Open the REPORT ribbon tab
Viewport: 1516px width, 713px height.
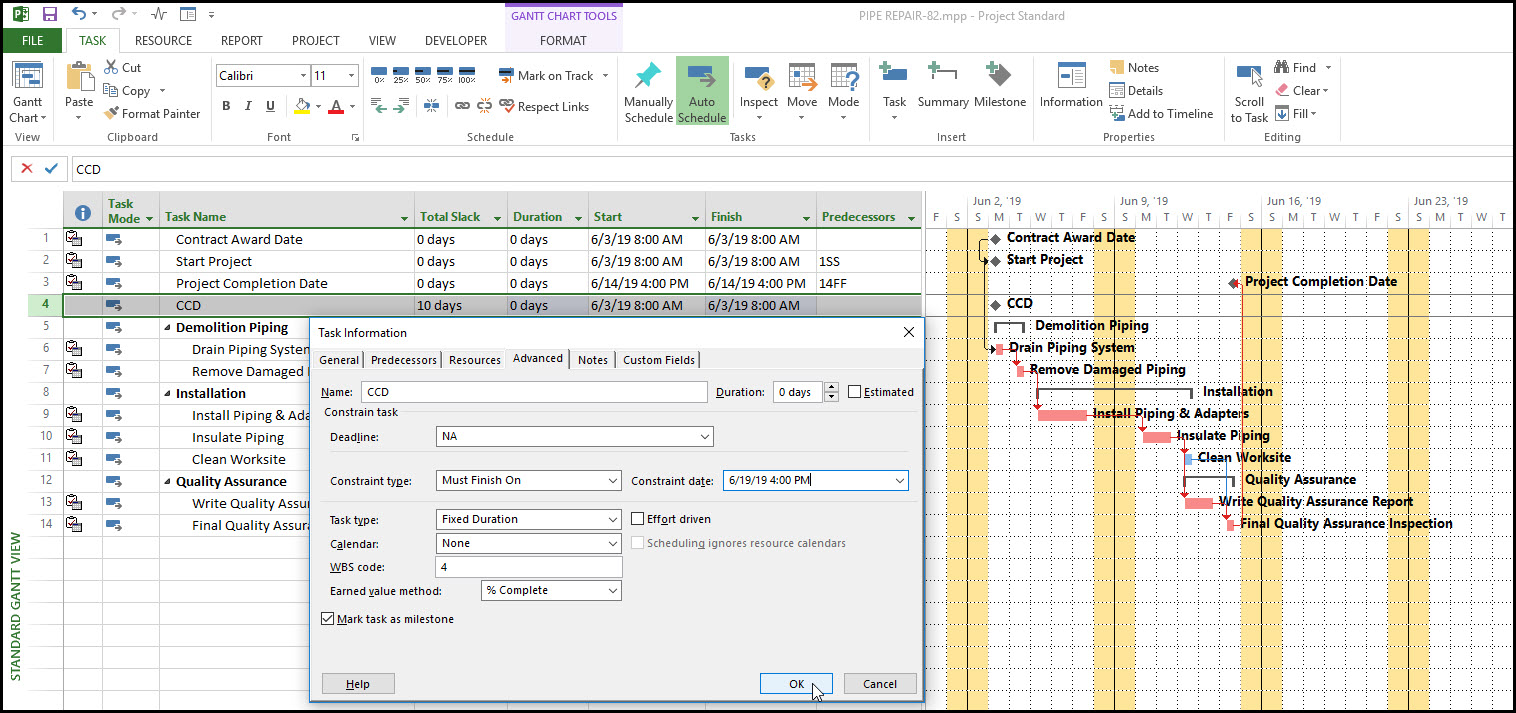point(241,41)
